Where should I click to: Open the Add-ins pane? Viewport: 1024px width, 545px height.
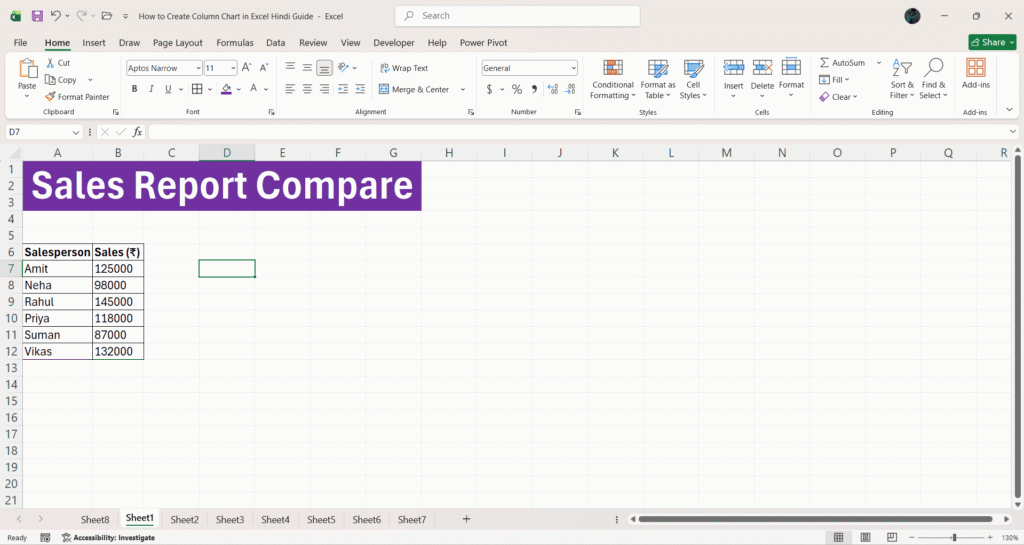pos(976,73)
